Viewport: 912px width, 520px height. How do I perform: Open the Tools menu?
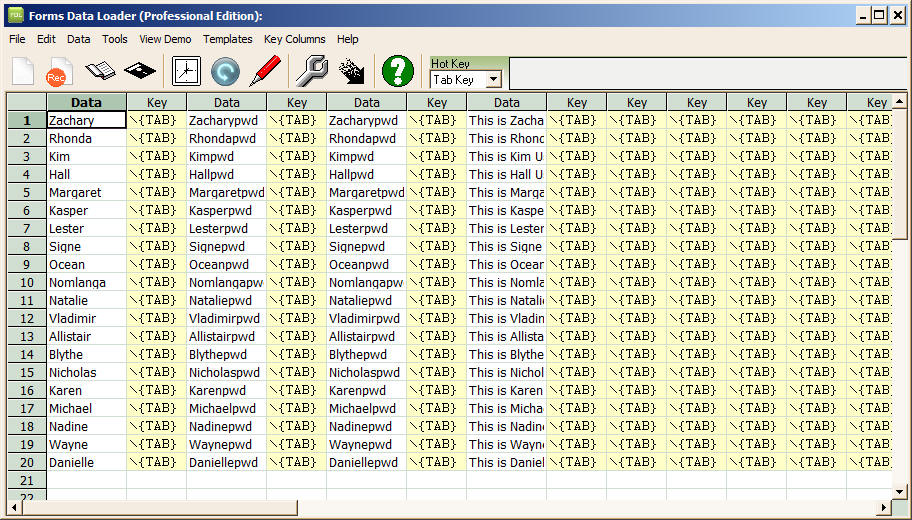tap(115, 39)
